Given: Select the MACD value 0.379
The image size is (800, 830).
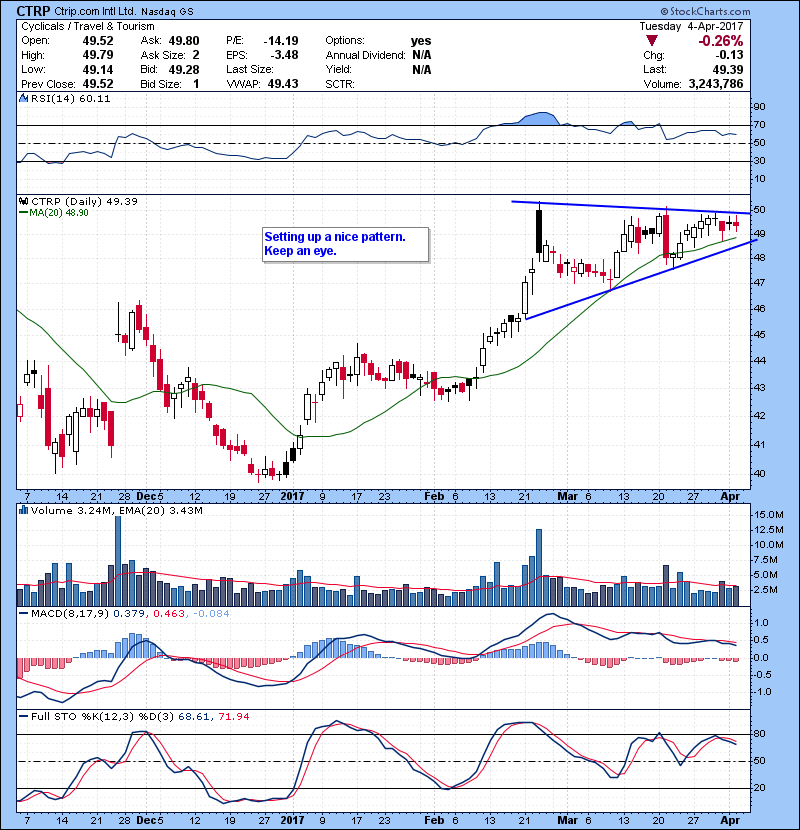Looking at the screenshot, I should [x=129, y=614].
